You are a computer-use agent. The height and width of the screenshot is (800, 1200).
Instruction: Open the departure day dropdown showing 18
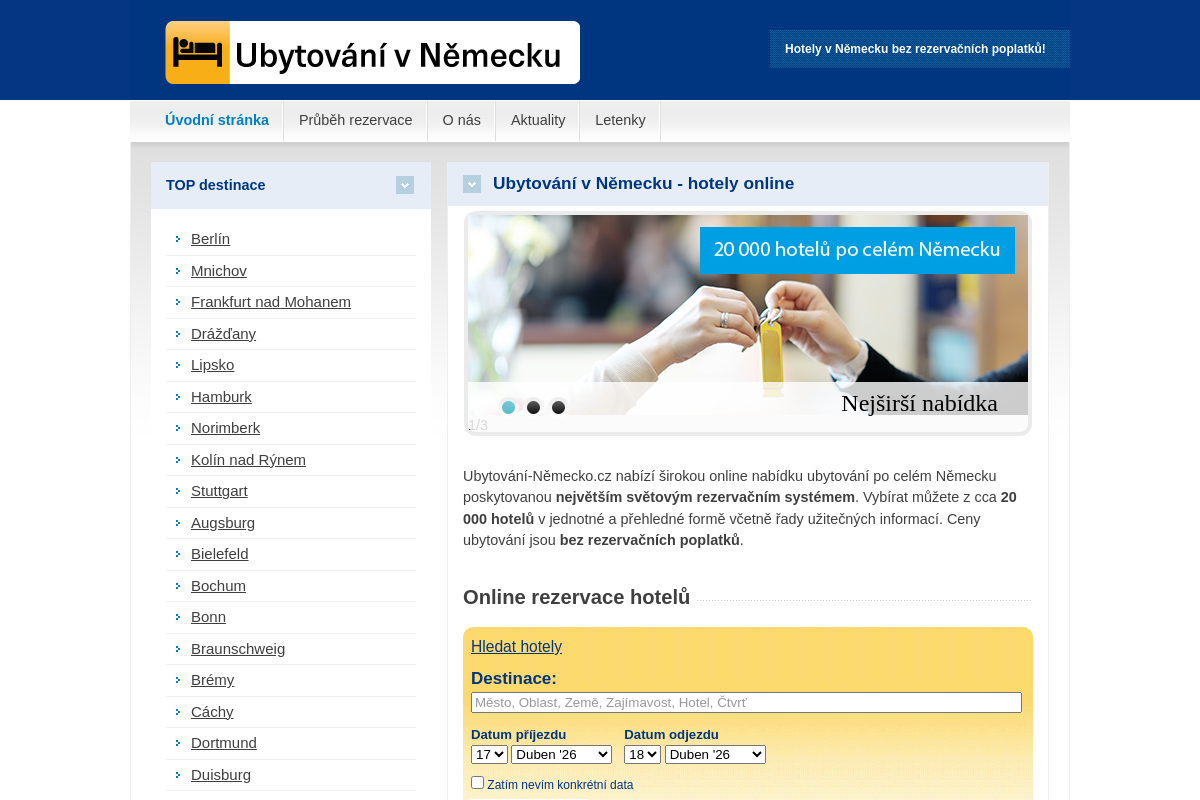click(642, 754)
